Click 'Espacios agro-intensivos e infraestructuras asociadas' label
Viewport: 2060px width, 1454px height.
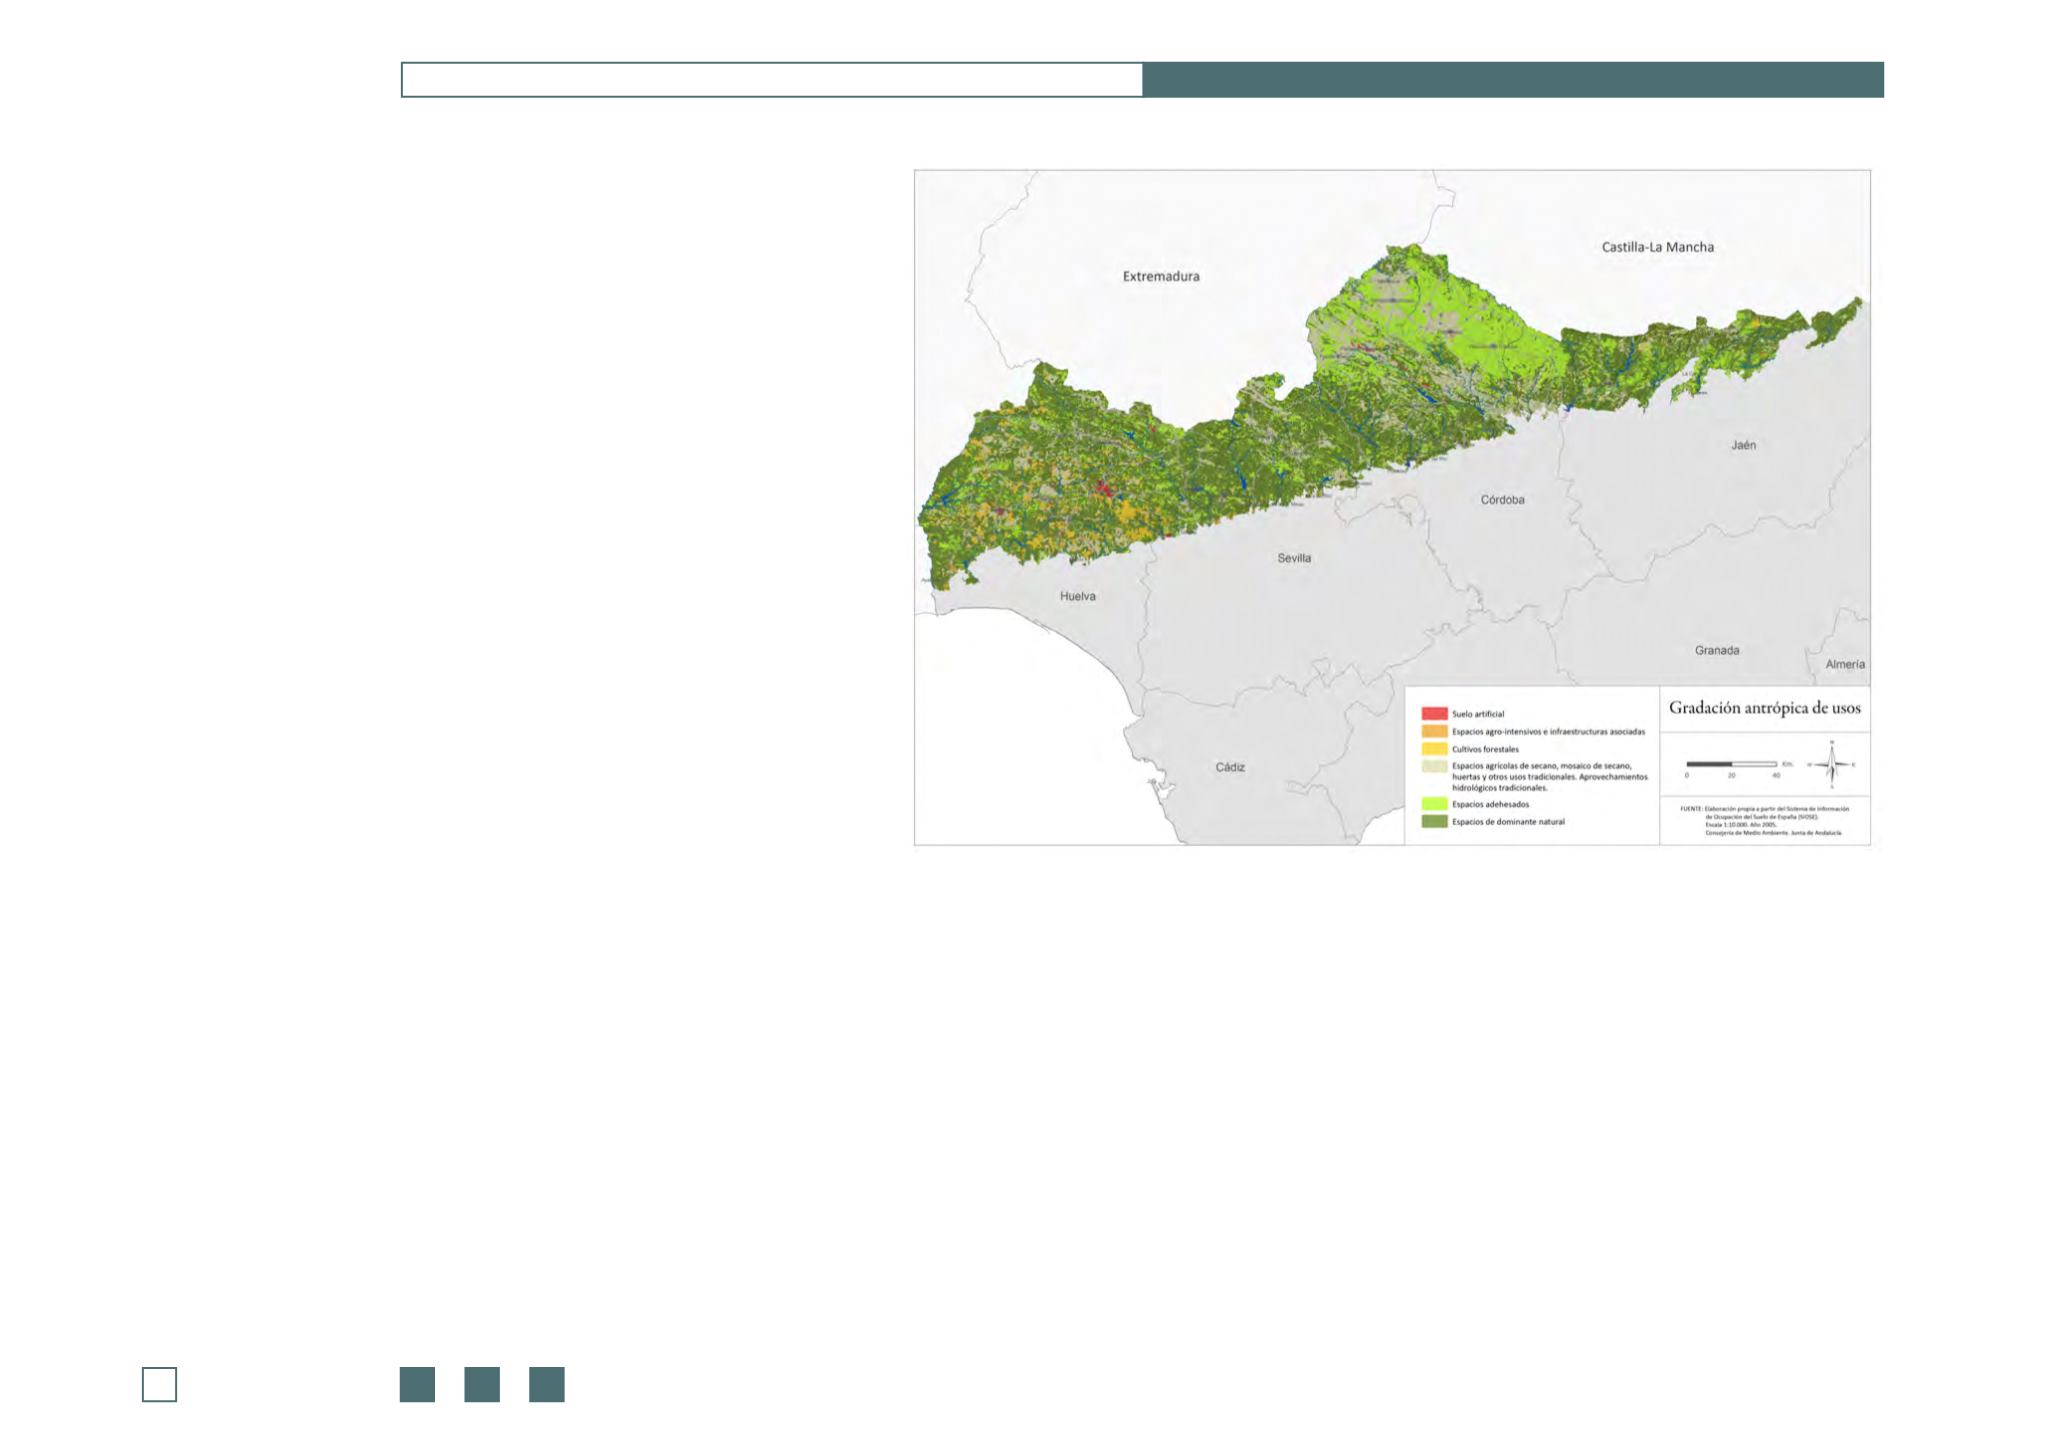1550,732
